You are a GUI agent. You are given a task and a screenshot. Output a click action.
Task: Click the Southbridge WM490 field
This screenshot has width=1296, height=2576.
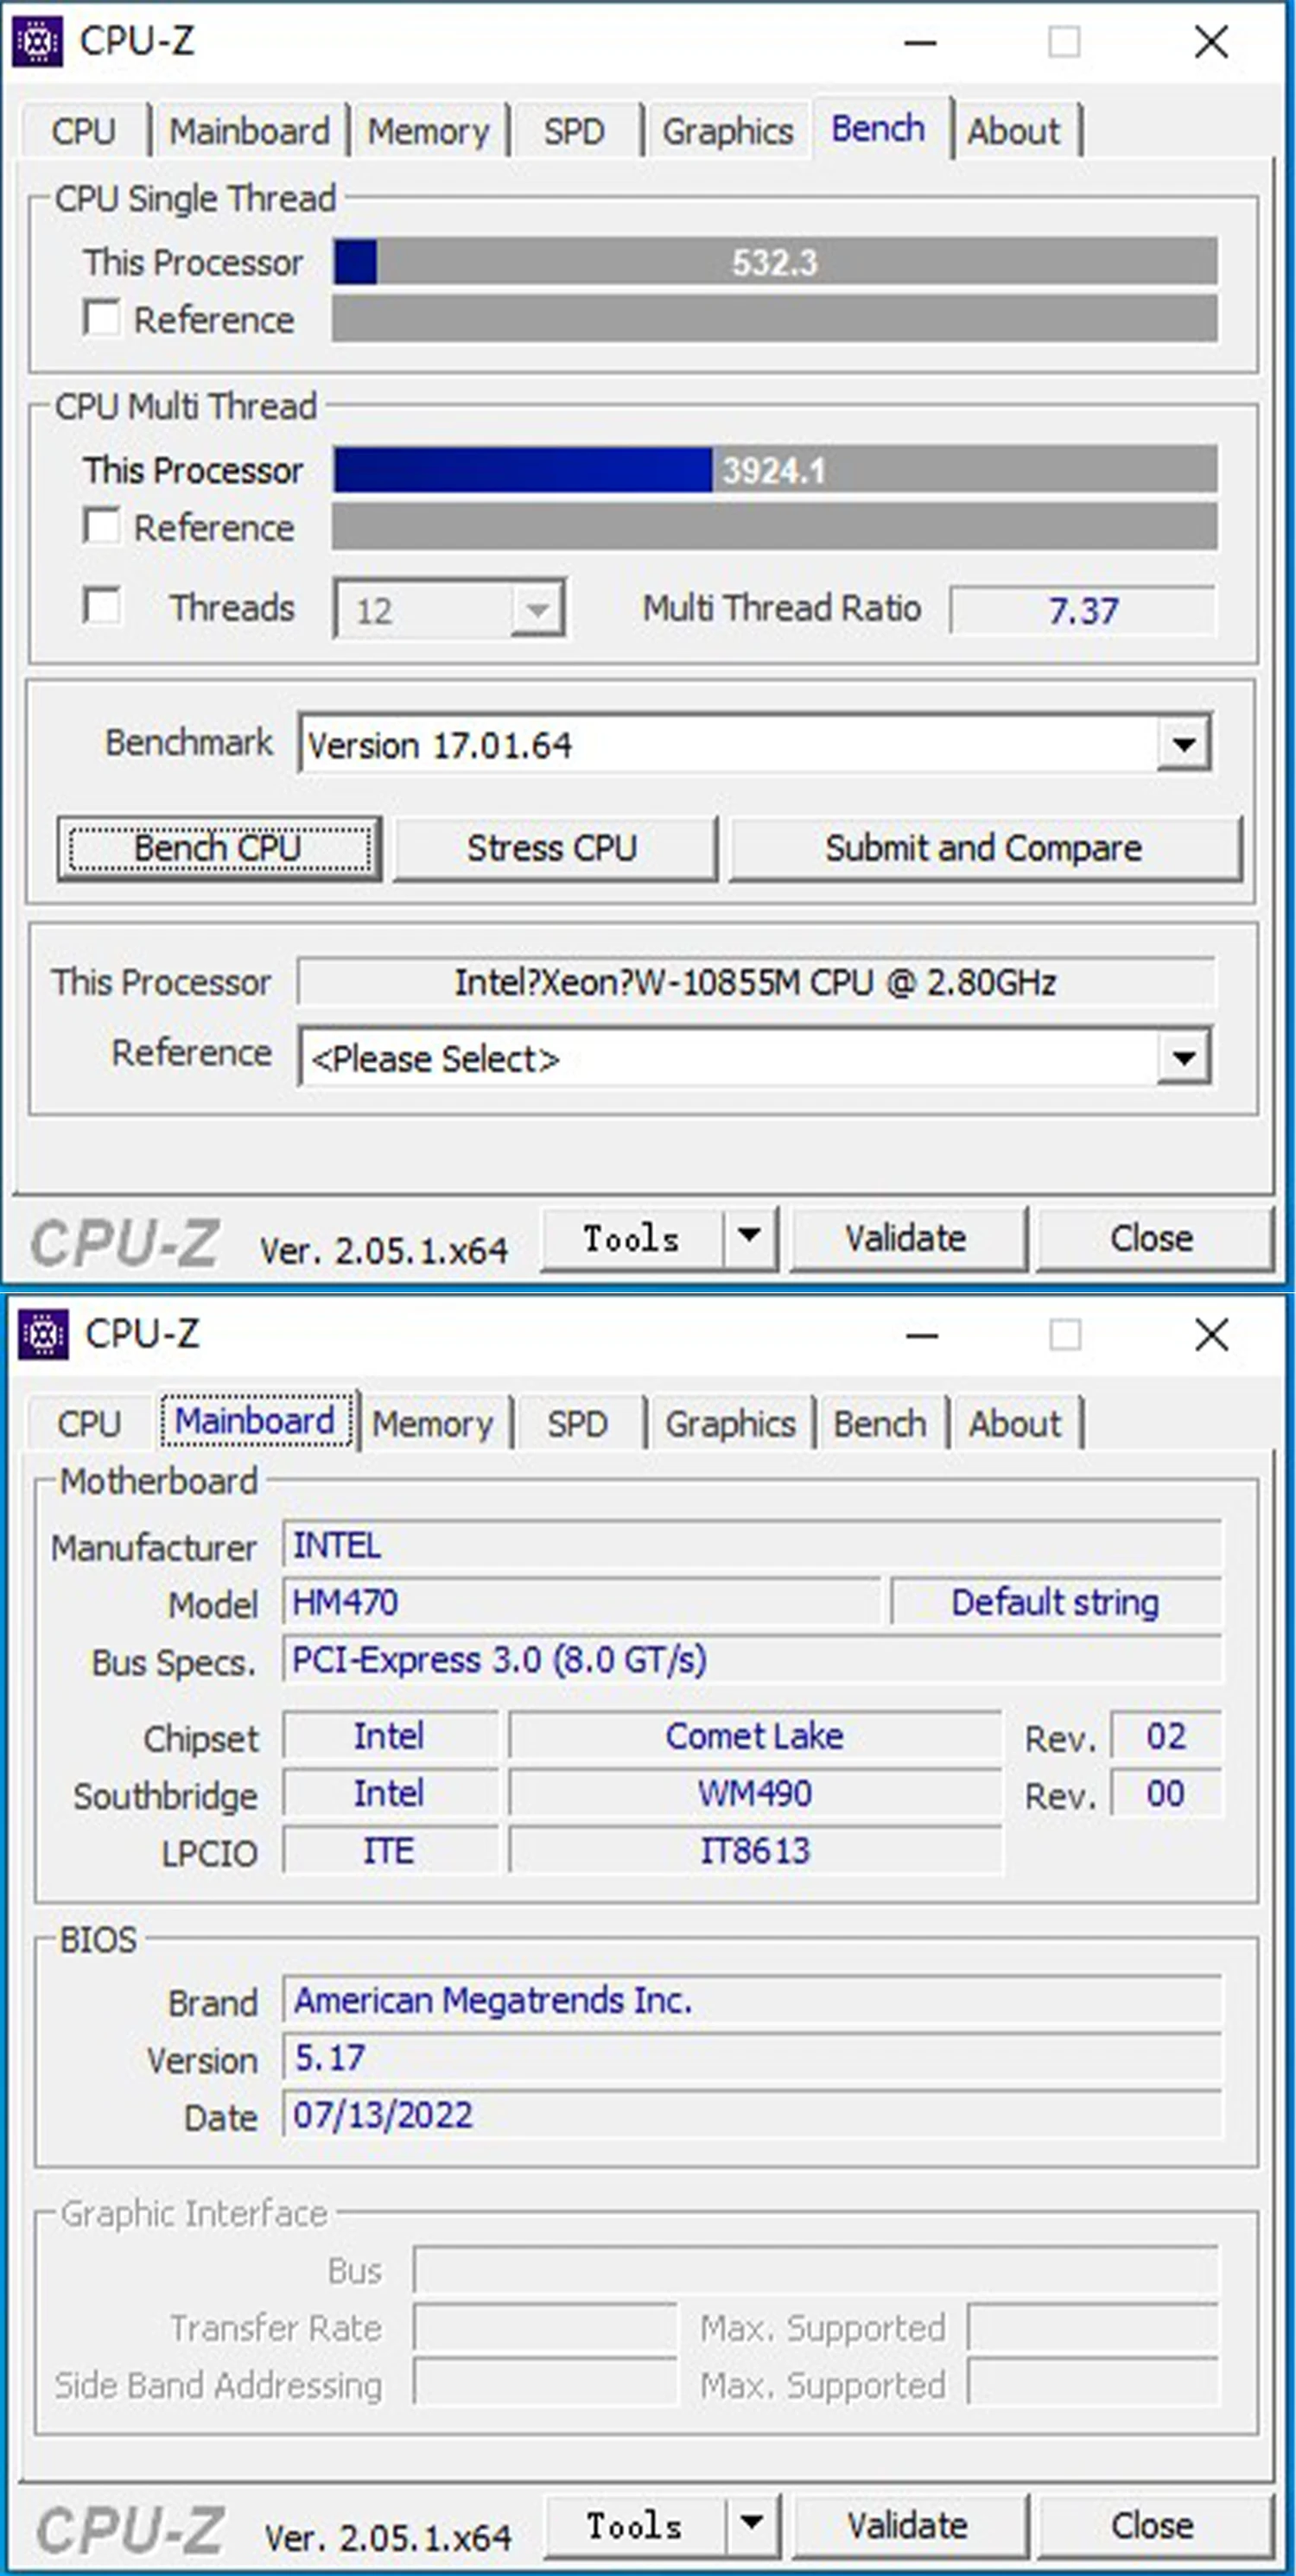(755, 1793)
